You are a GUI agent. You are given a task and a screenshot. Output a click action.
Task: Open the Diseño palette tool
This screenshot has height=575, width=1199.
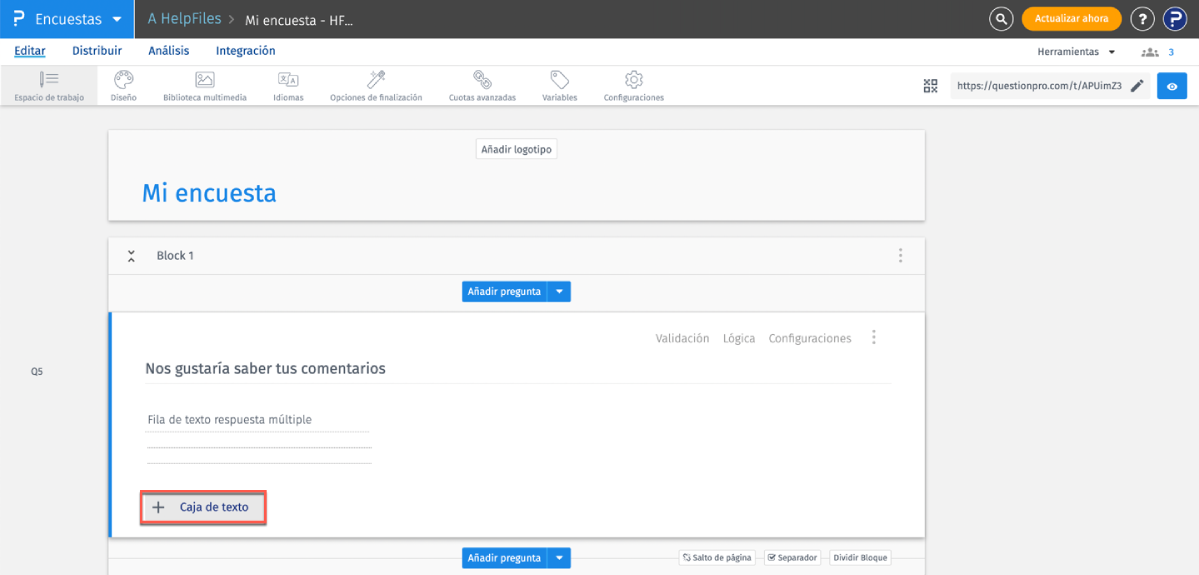pyautogui.click(x=124, y=86)
